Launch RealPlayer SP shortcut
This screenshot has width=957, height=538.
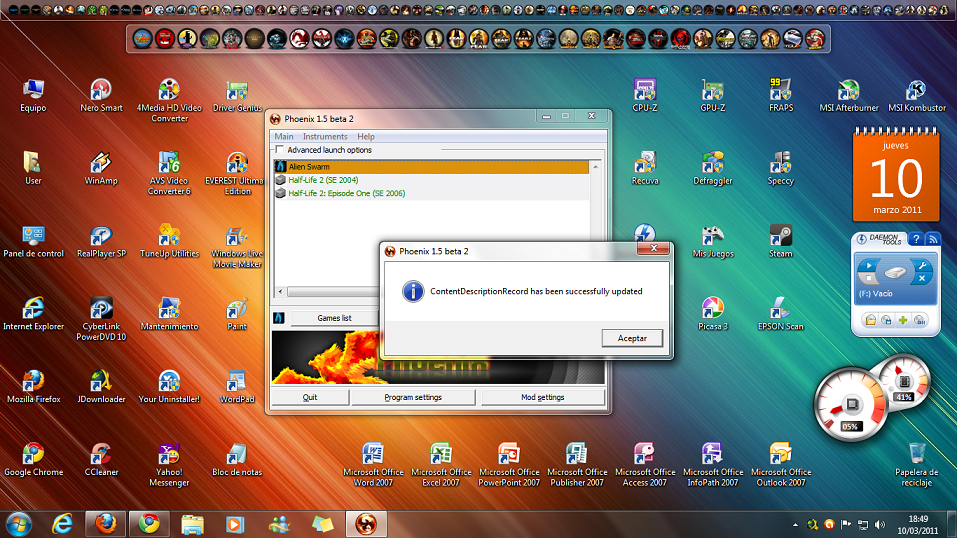point(101,241)
